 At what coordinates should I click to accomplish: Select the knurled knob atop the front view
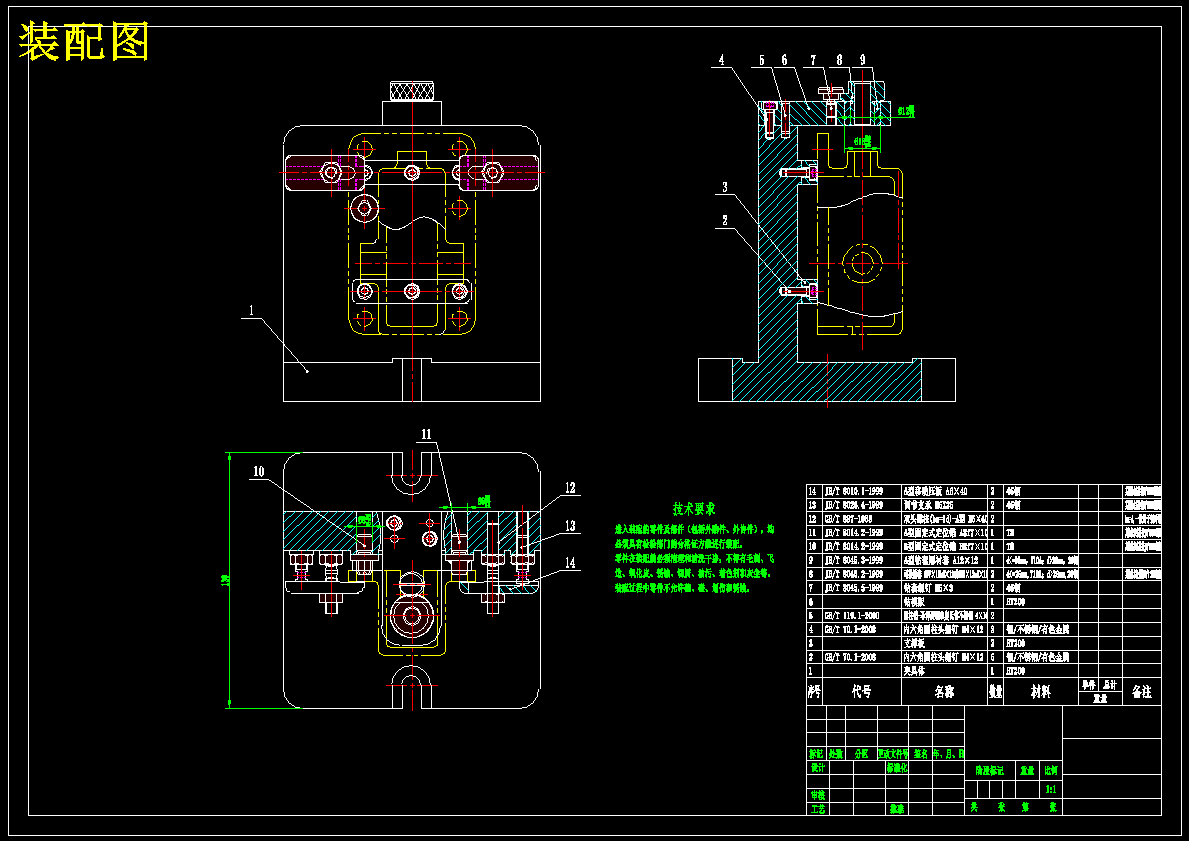click(412, 90)
